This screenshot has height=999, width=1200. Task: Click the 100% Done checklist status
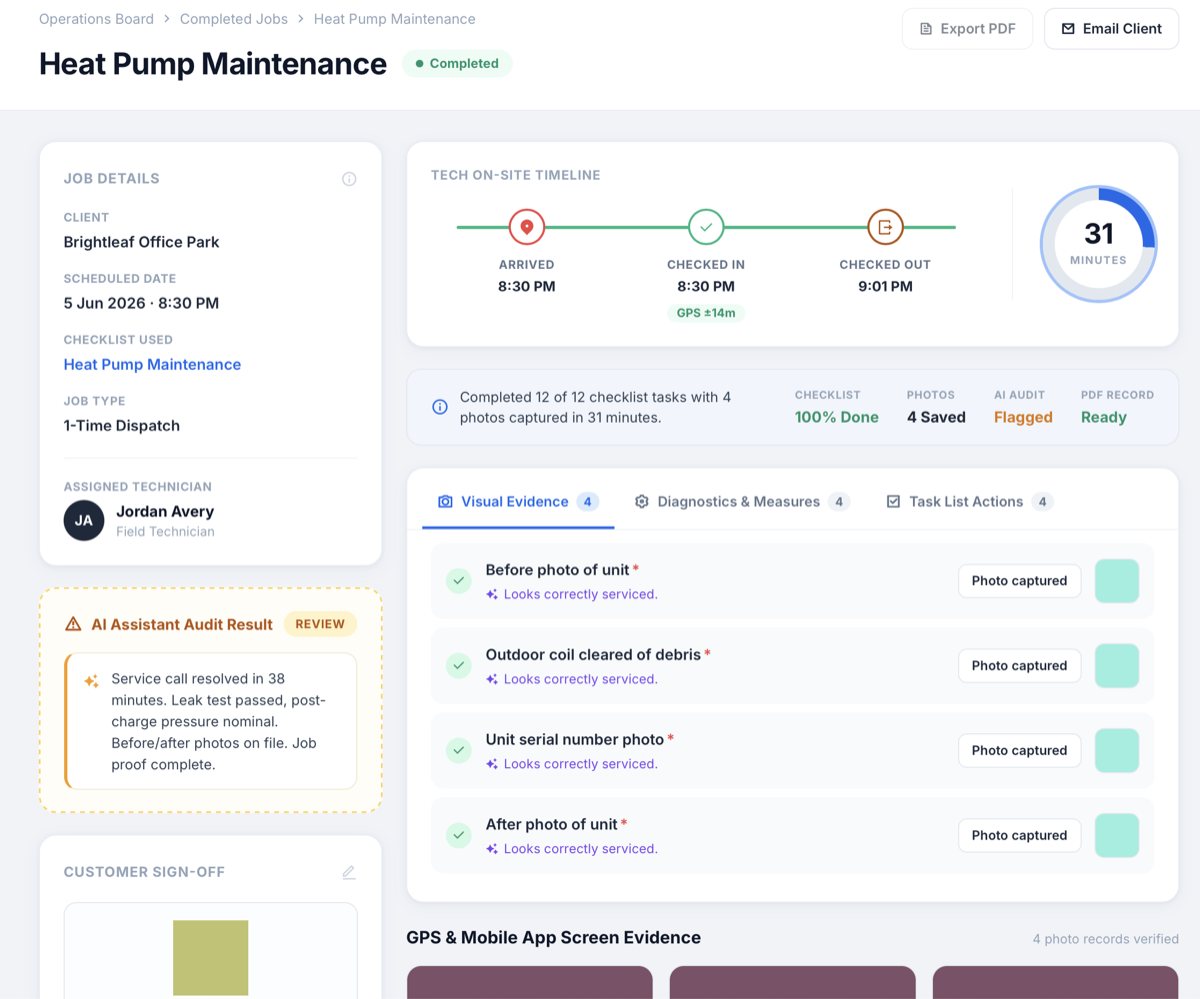tap(837, 417)
